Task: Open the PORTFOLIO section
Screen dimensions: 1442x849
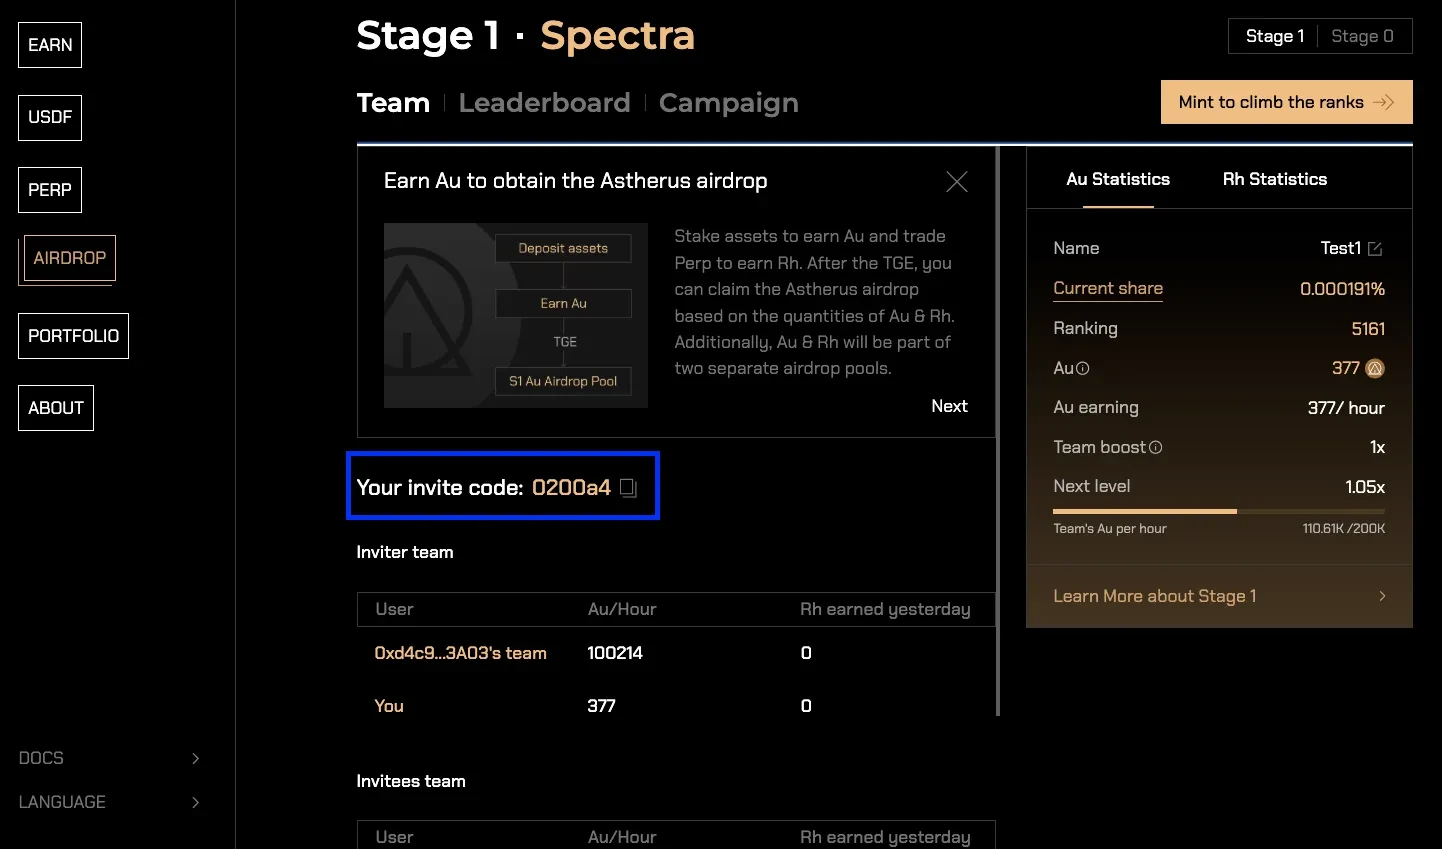Action: tap(73, 335)
